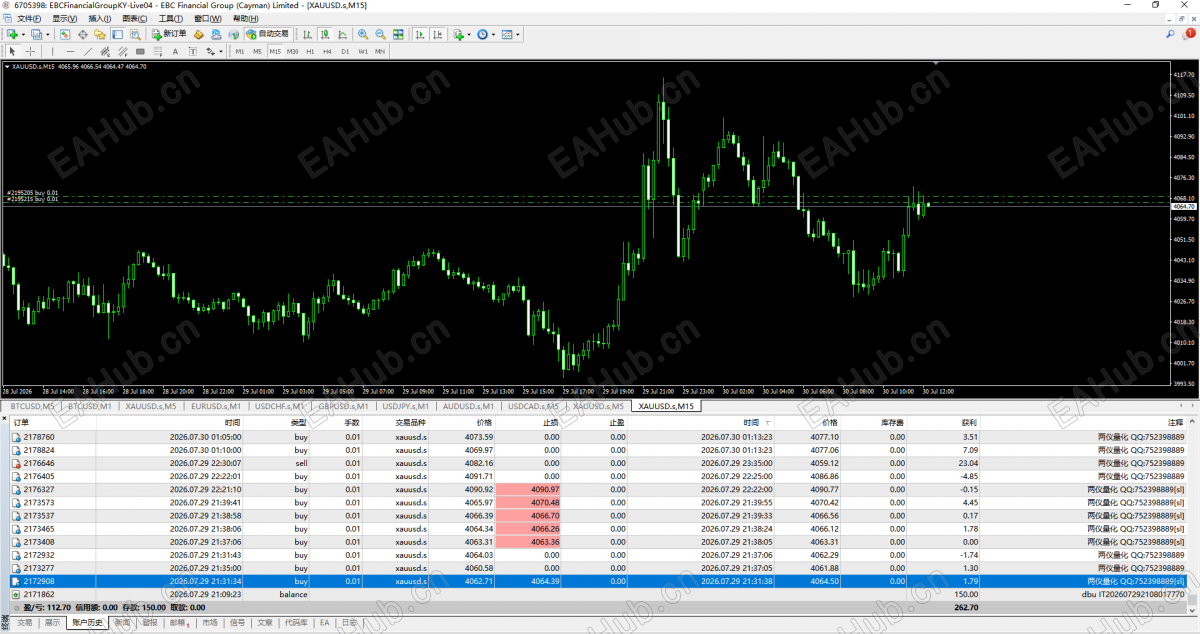Switch to the H1 timeframe
The height and width of the screenshot is (634, 1200).
click(x=310, y=51)
